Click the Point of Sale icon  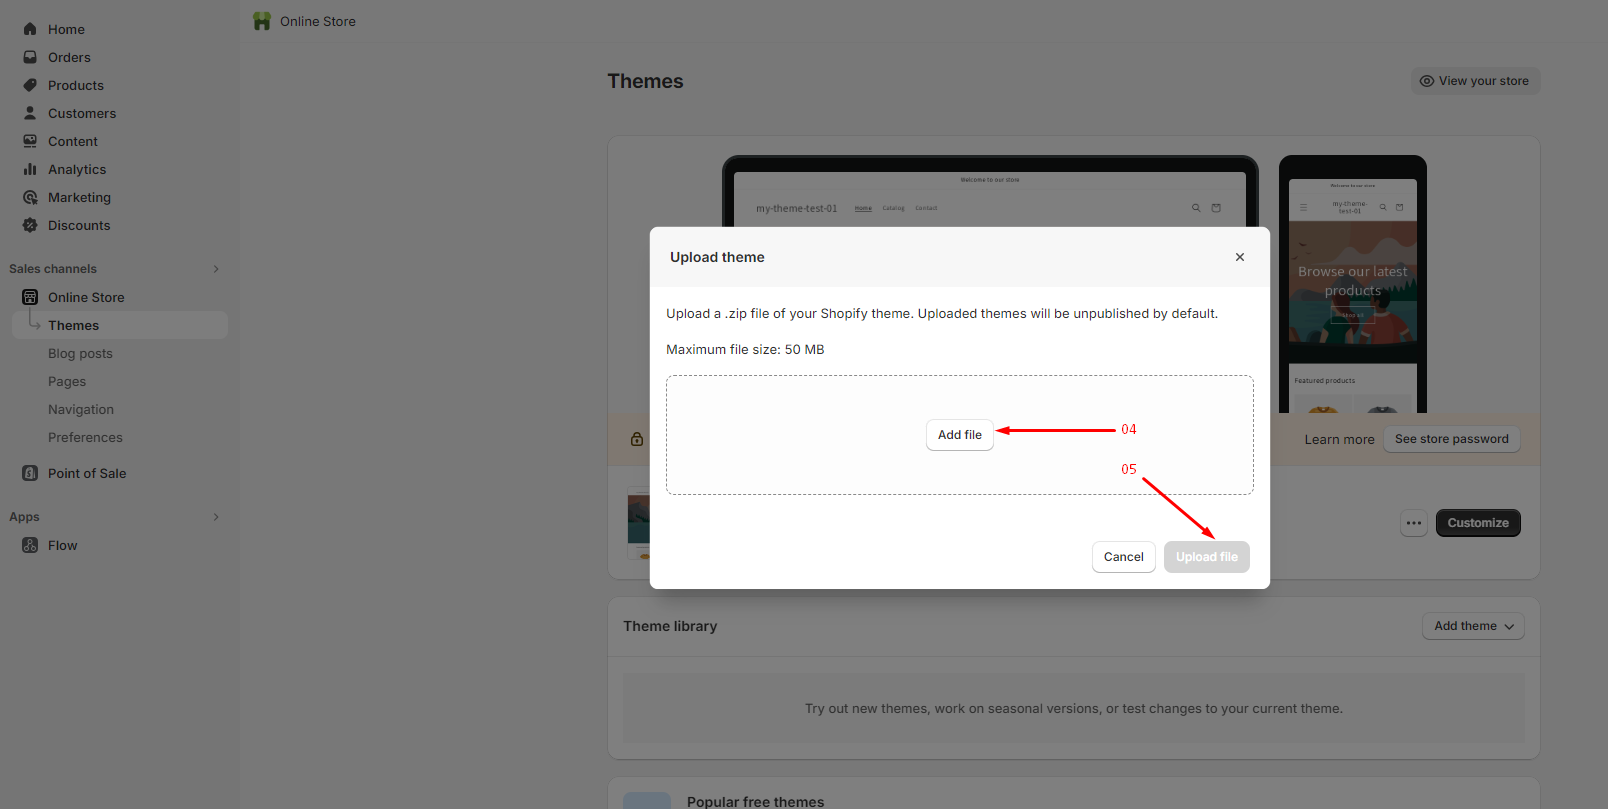click(30, 473)
